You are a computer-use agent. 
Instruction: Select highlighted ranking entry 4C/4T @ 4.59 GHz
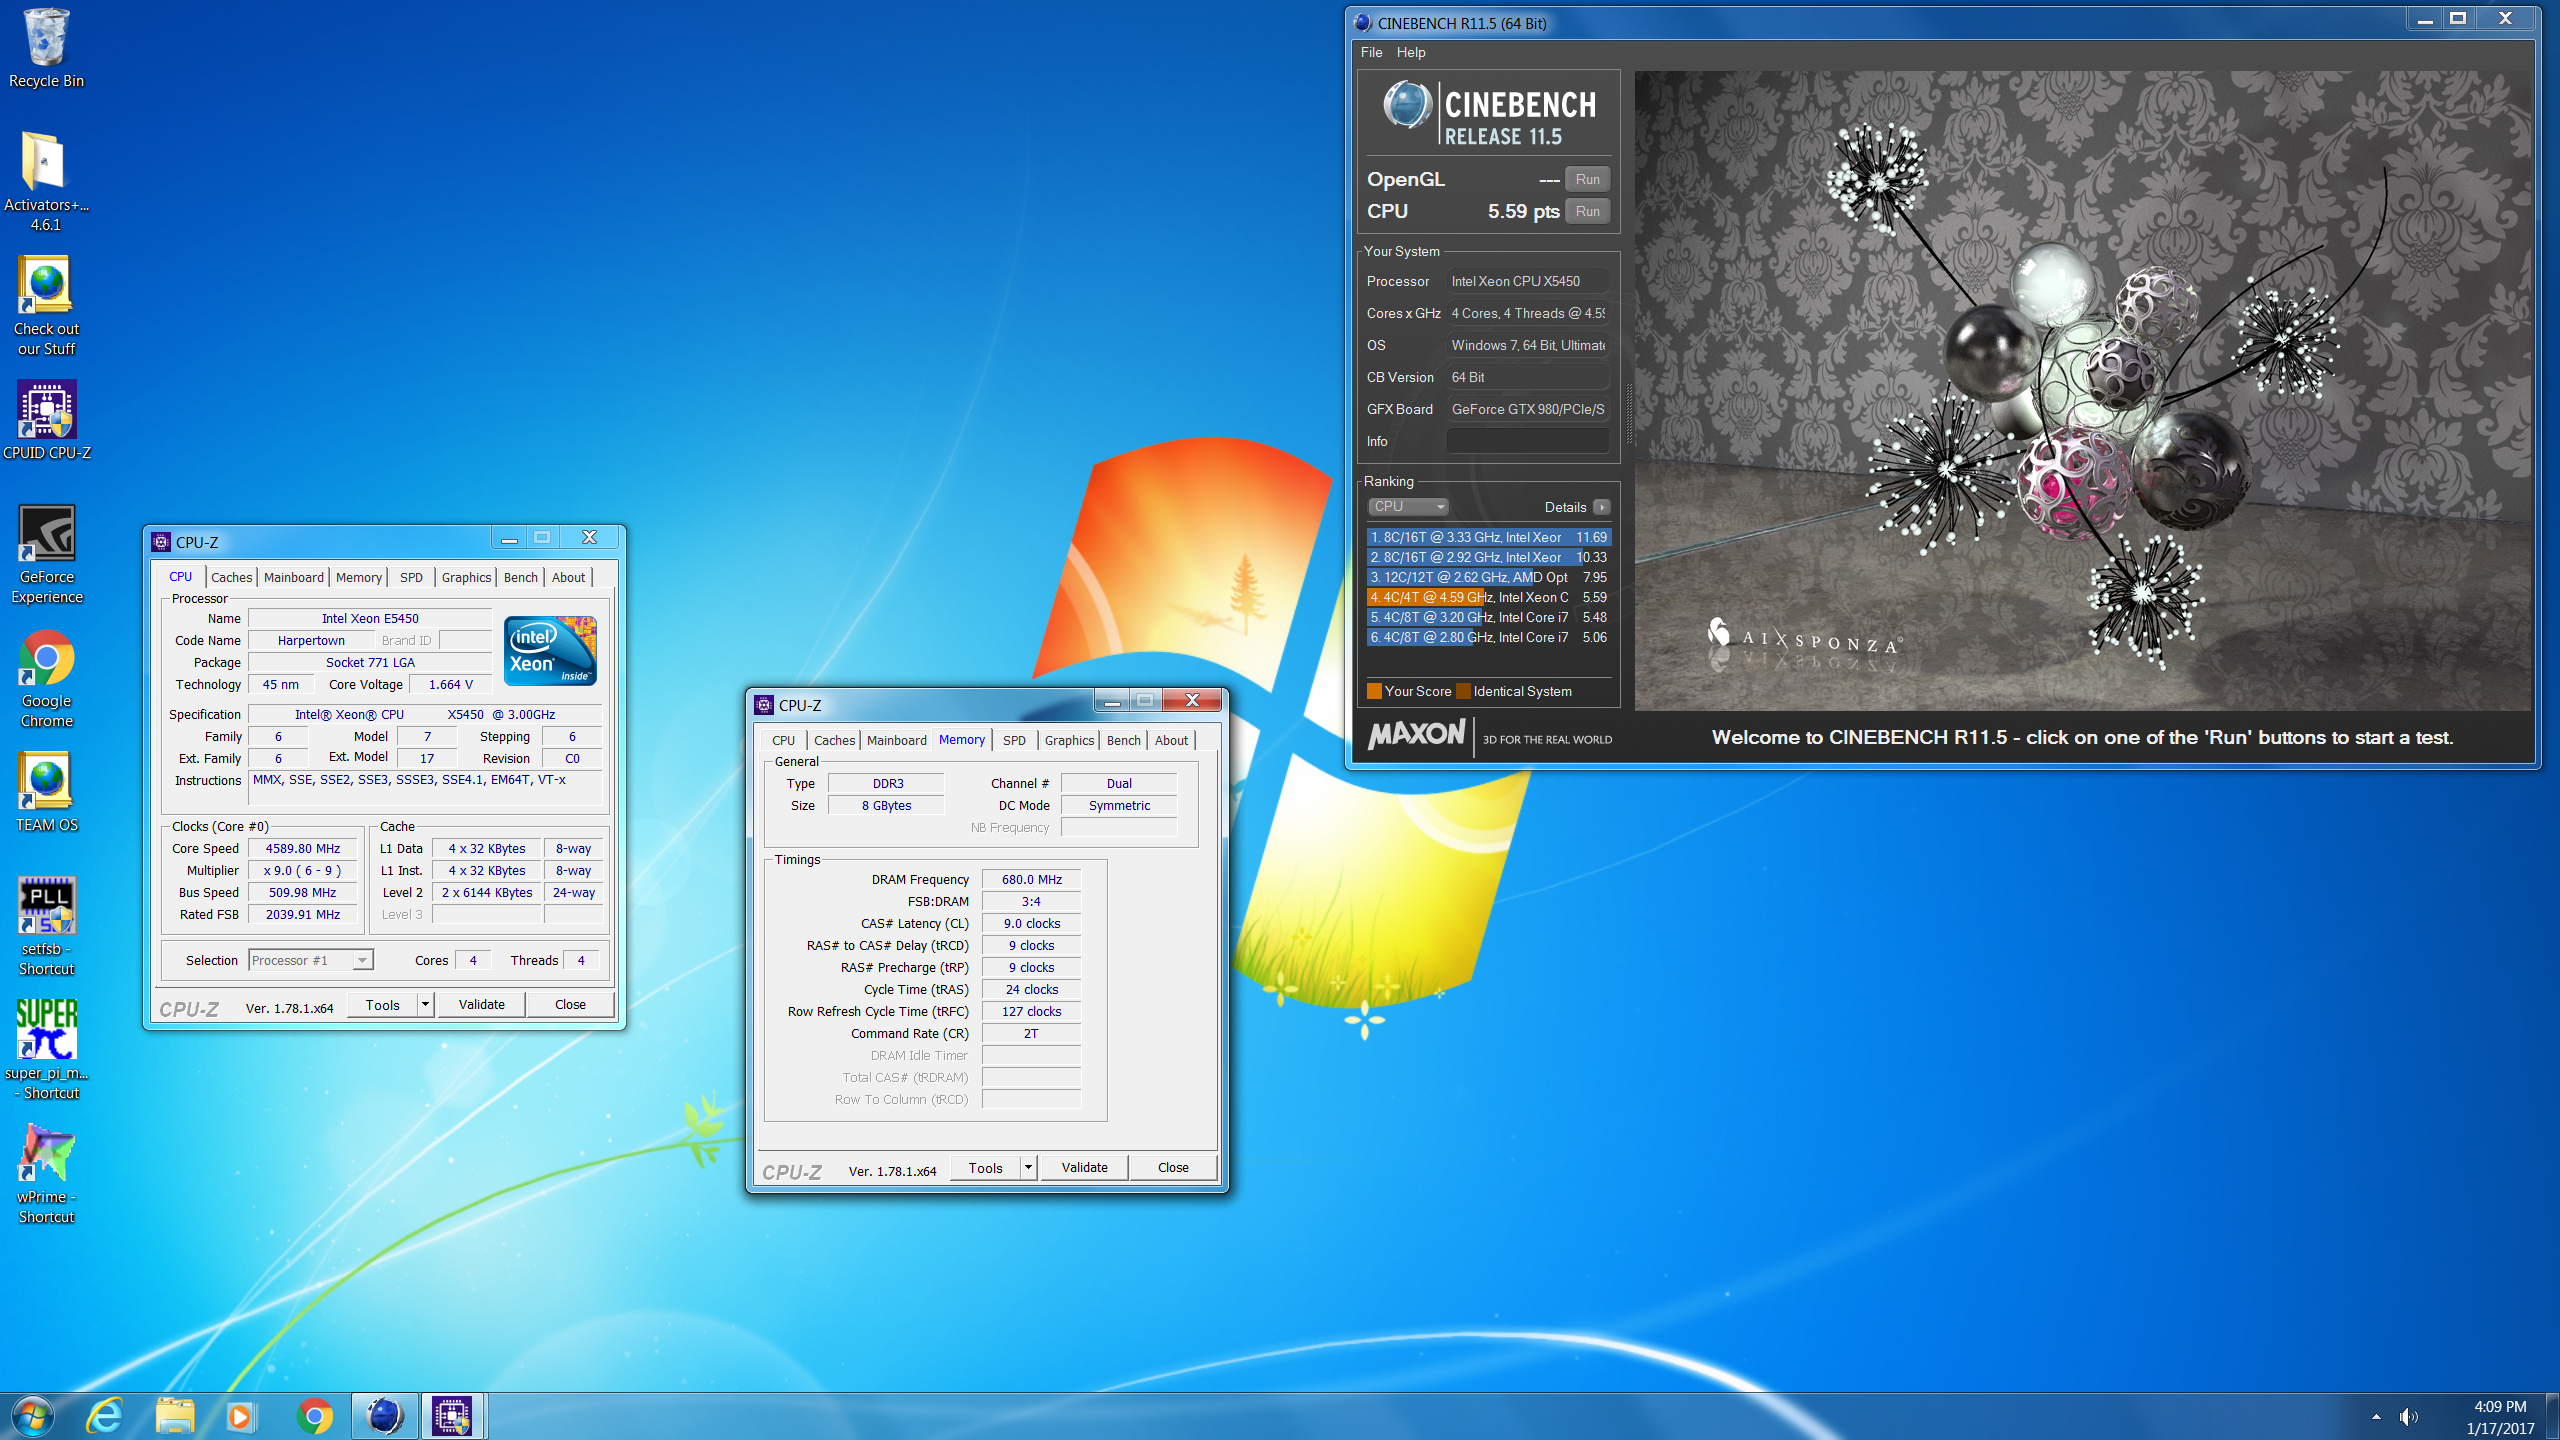pyautogui.click(x=1488, y=597)
